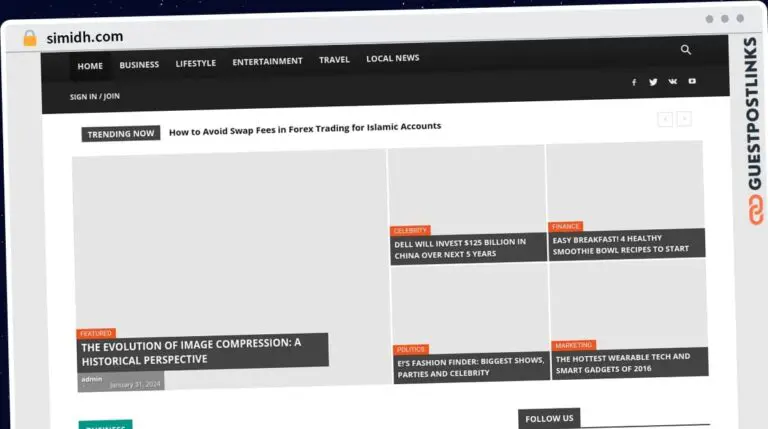Click the orange padlock icon

tap(30, 38)
